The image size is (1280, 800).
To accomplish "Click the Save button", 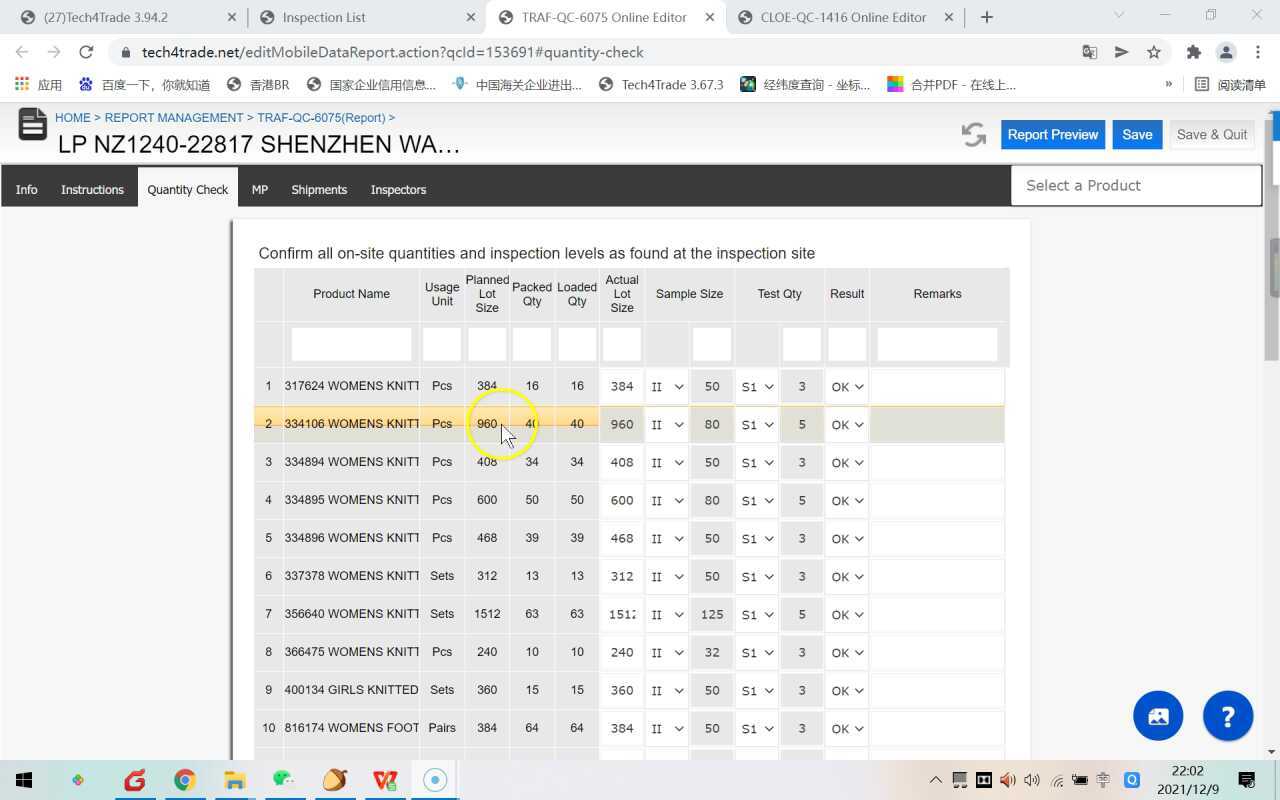I will point(1137,133).
